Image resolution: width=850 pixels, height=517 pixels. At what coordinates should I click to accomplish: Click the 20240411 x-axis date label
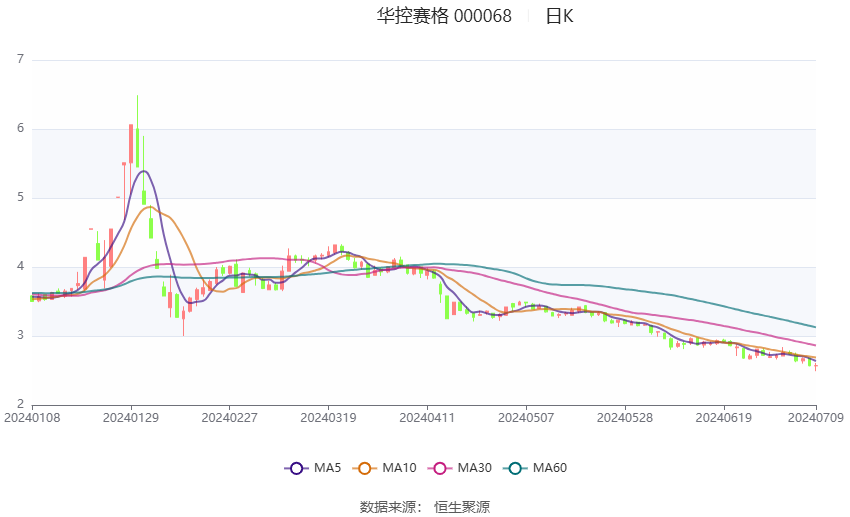[x=427, y=418]
